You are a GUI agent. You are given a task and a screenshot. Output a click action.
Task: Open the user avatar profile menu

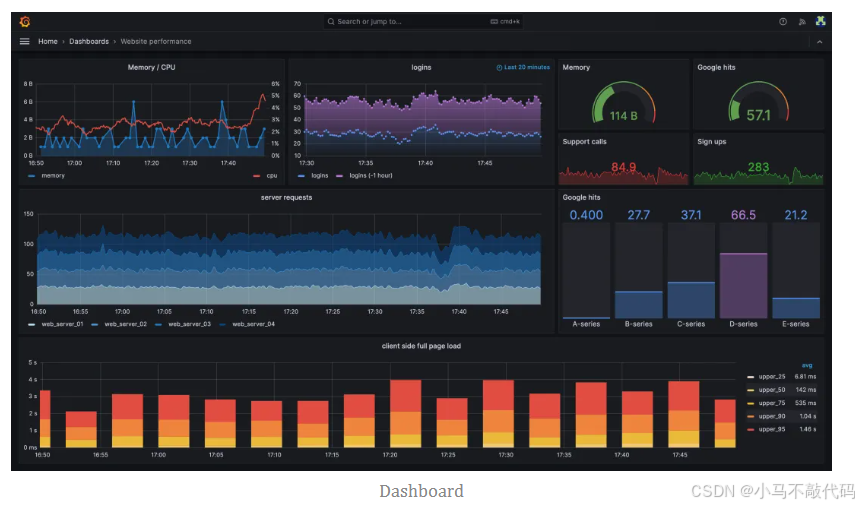point(820,21)
